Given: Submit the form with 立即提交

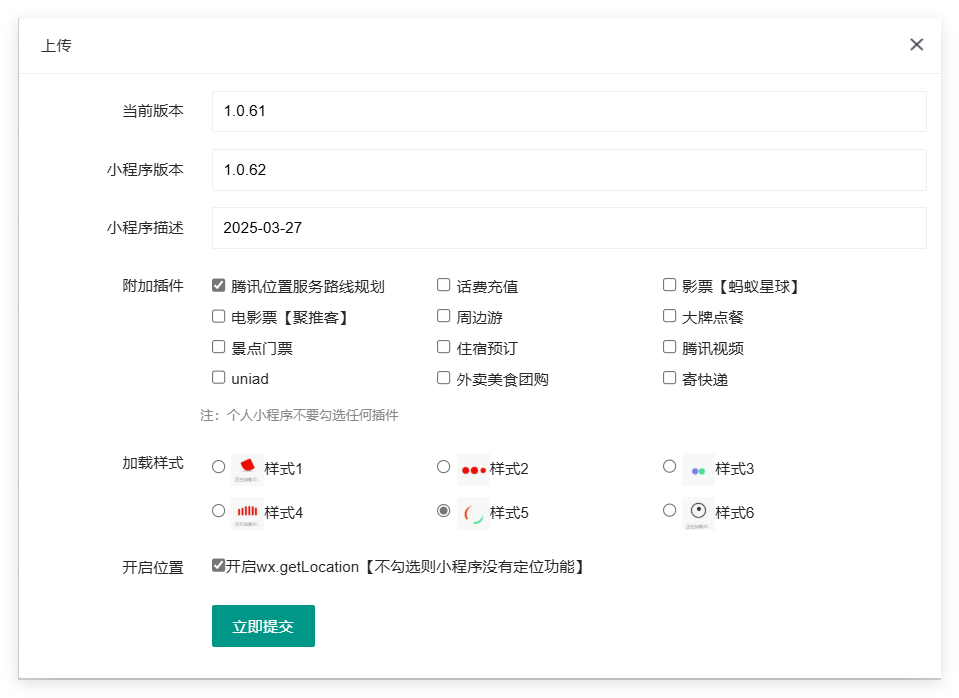Looking at the screenshot, I should click(x=264, y=626).
